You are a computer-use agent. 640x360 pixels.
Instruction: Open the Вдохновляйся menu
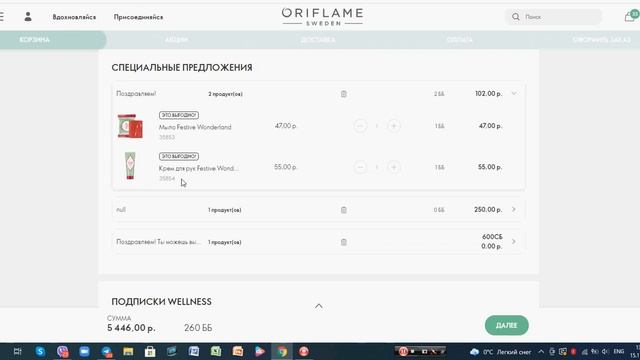point(74,17)
